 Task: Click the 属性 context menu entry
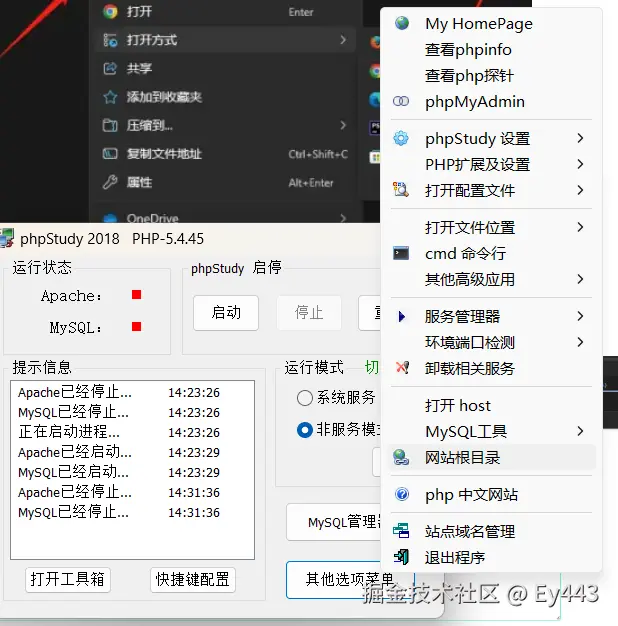point(226,182)
